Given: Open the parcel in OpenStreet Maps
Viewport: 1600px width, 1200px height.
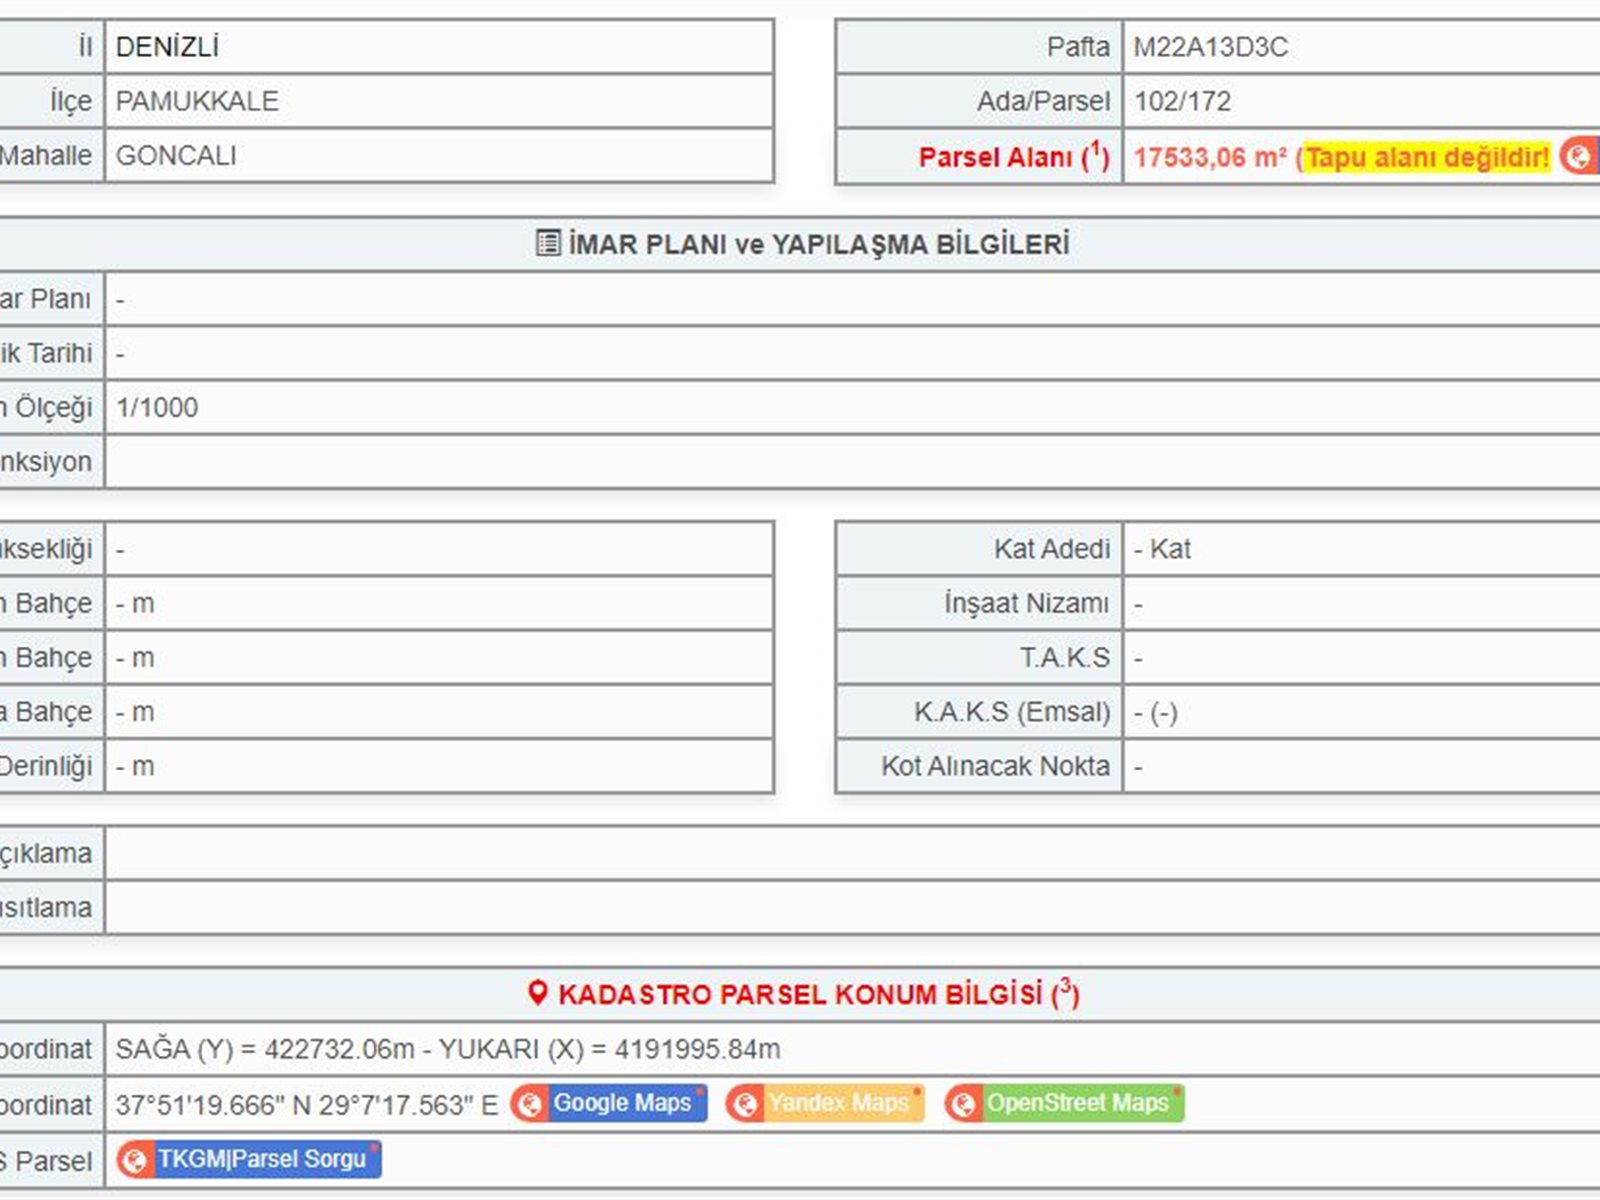Looking at the screenshot, I should (1077, 1103).
